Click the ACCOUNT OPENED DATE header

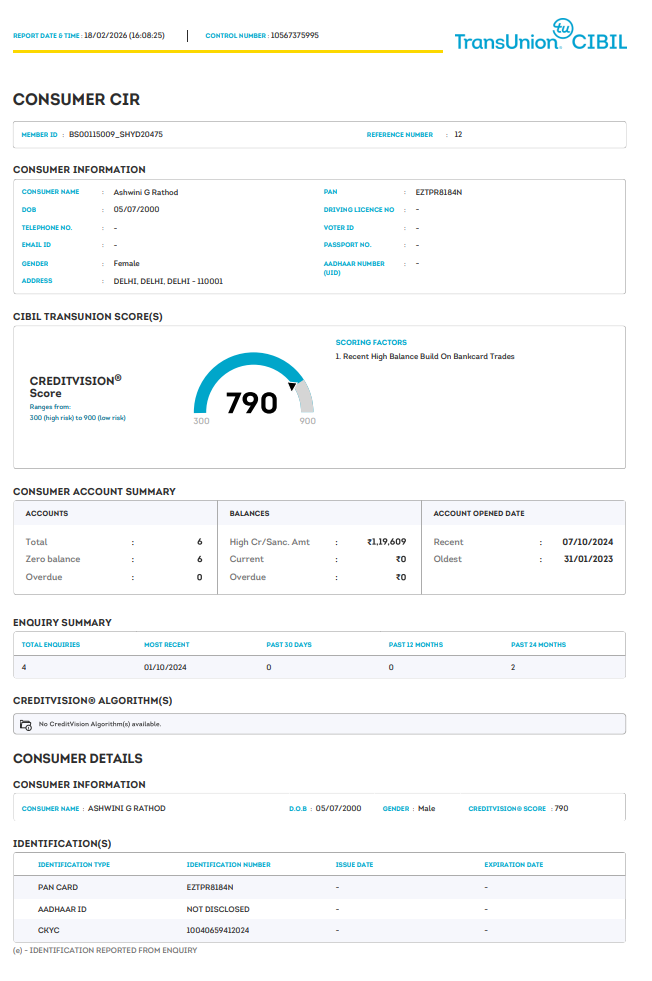(479, 513)
